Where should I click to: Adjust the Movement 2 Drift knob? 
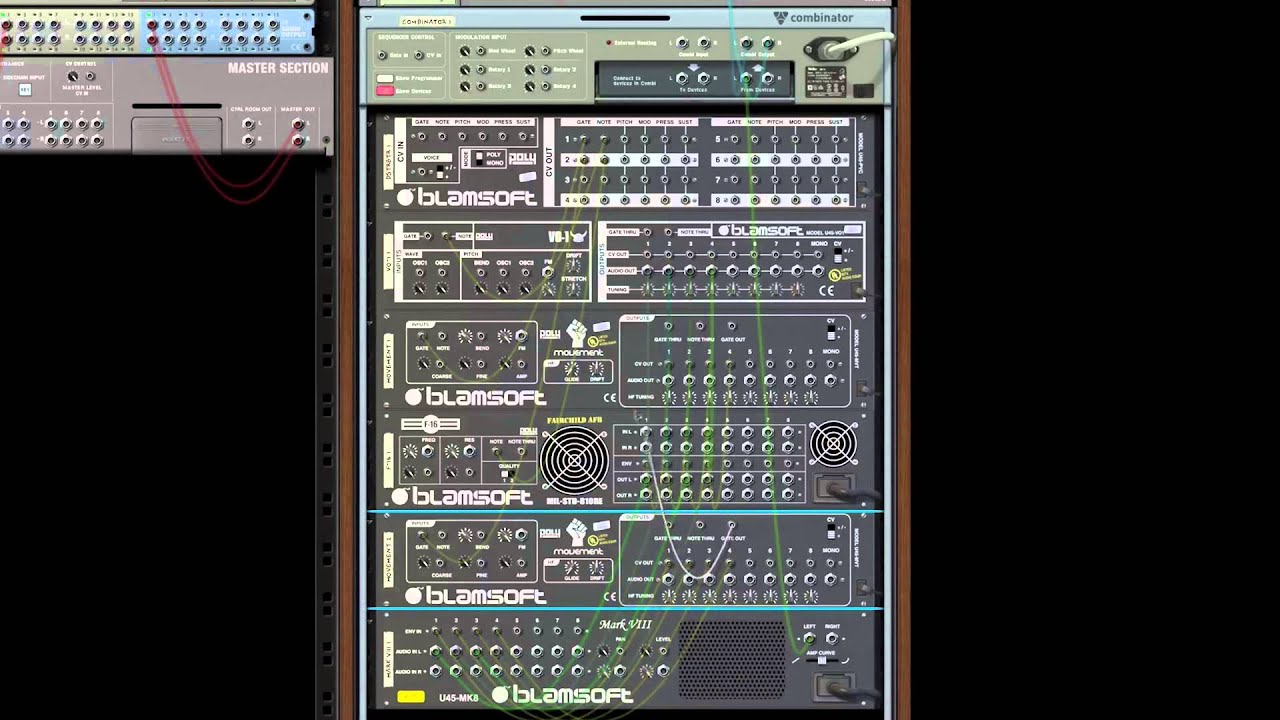[598, 569]
